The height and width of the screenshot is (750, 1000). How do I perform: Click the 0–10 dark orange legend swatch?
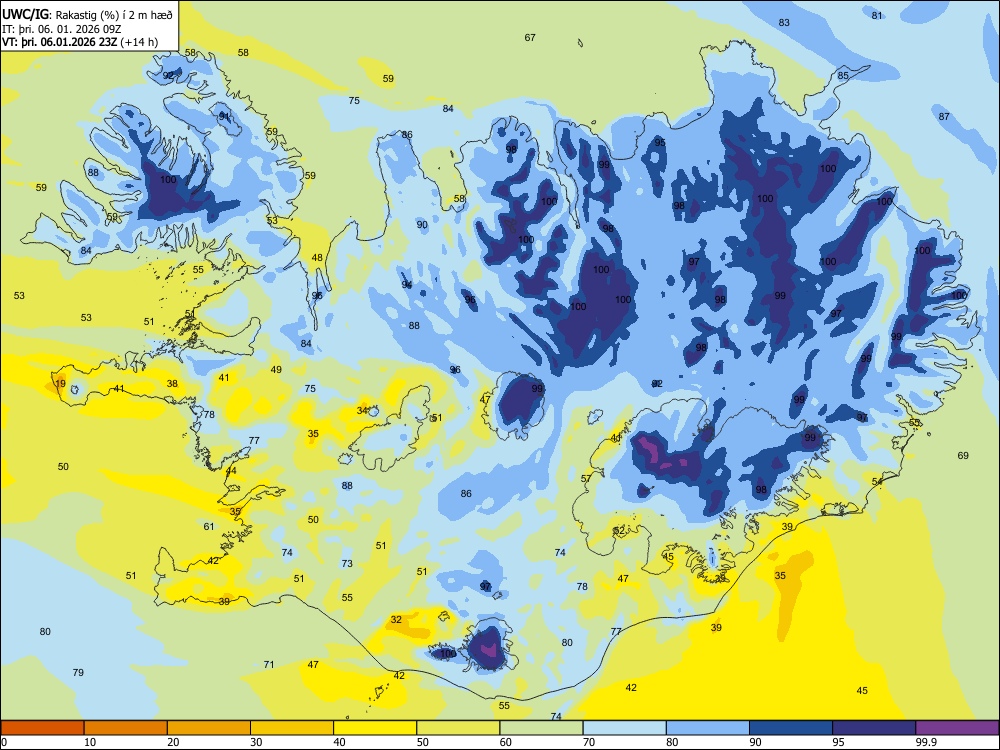point(42,728)
